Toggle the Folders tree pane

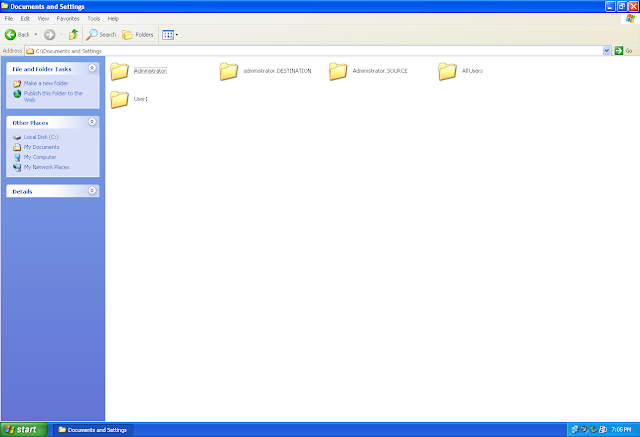138,35
